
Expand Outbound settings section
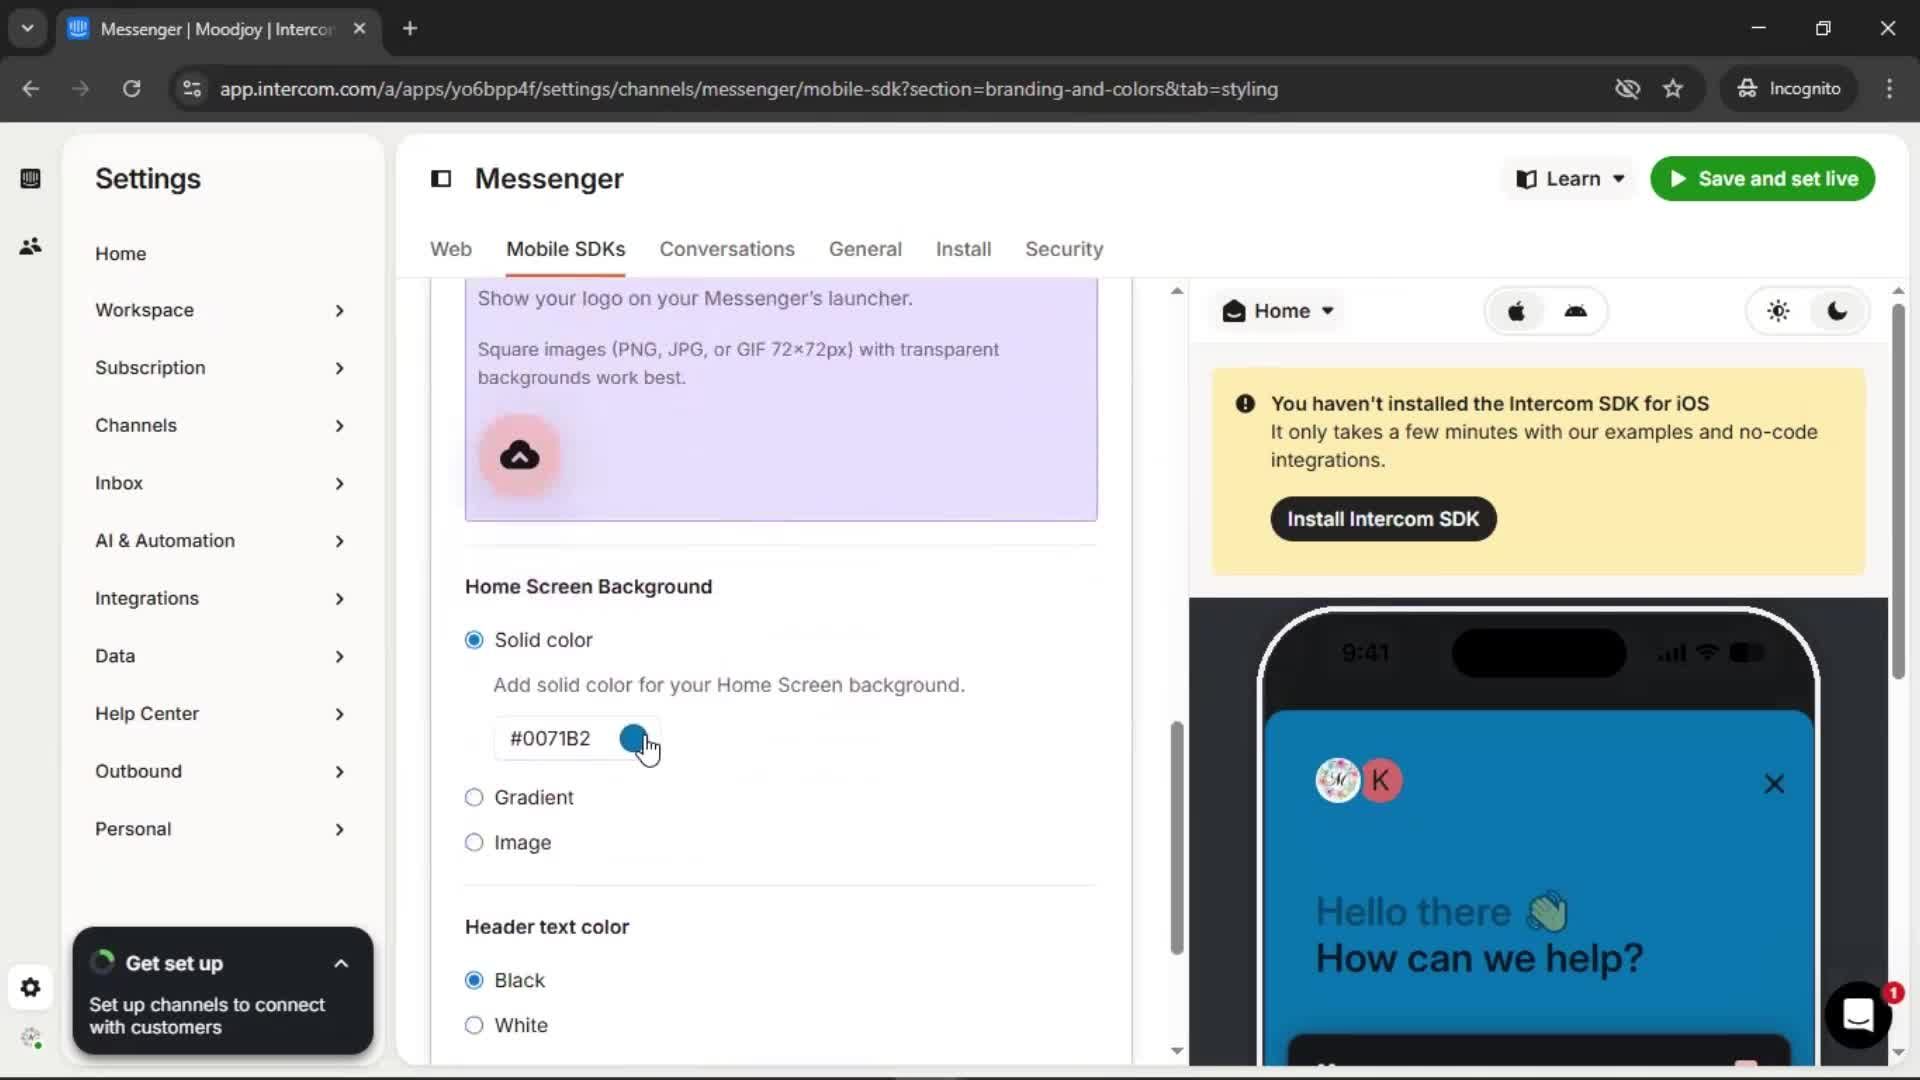(x=221, y=772)
